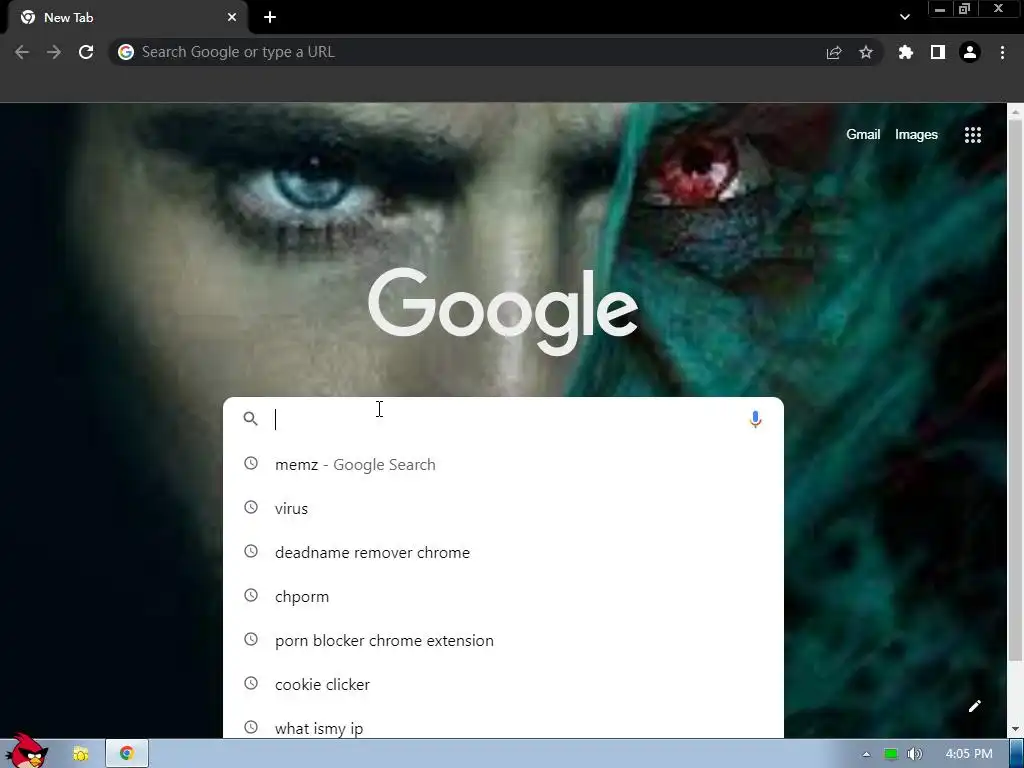Screen dimensions: 1024x768
Task: Open the Google apps grid
Action: (972, 135)
